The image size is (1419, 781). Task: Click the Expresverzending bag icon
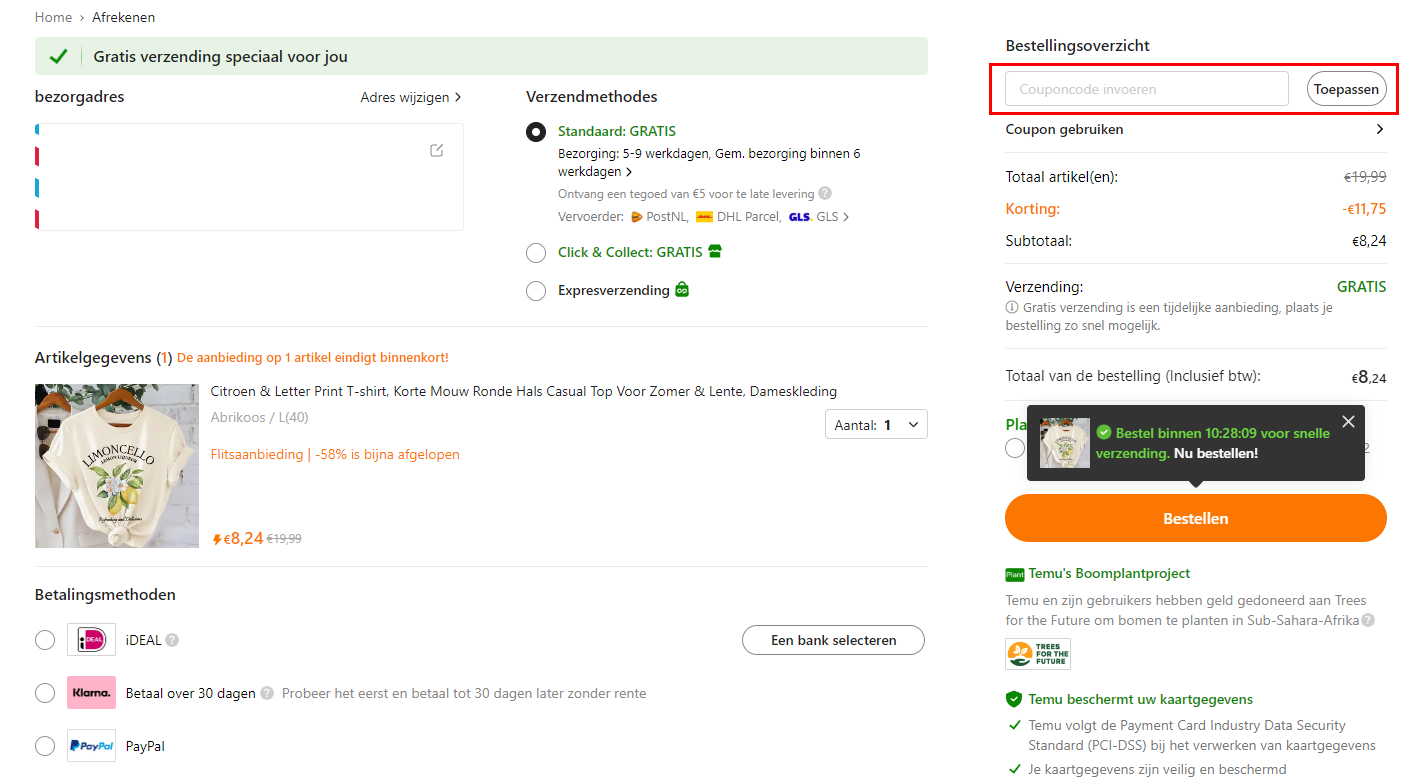click(x=682, y=290)
